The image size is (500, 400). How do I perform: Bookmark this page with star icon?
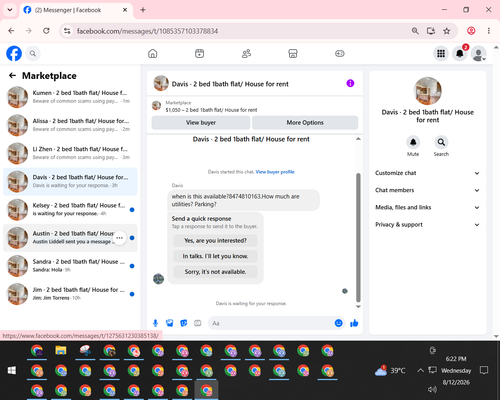click(447, 31)
